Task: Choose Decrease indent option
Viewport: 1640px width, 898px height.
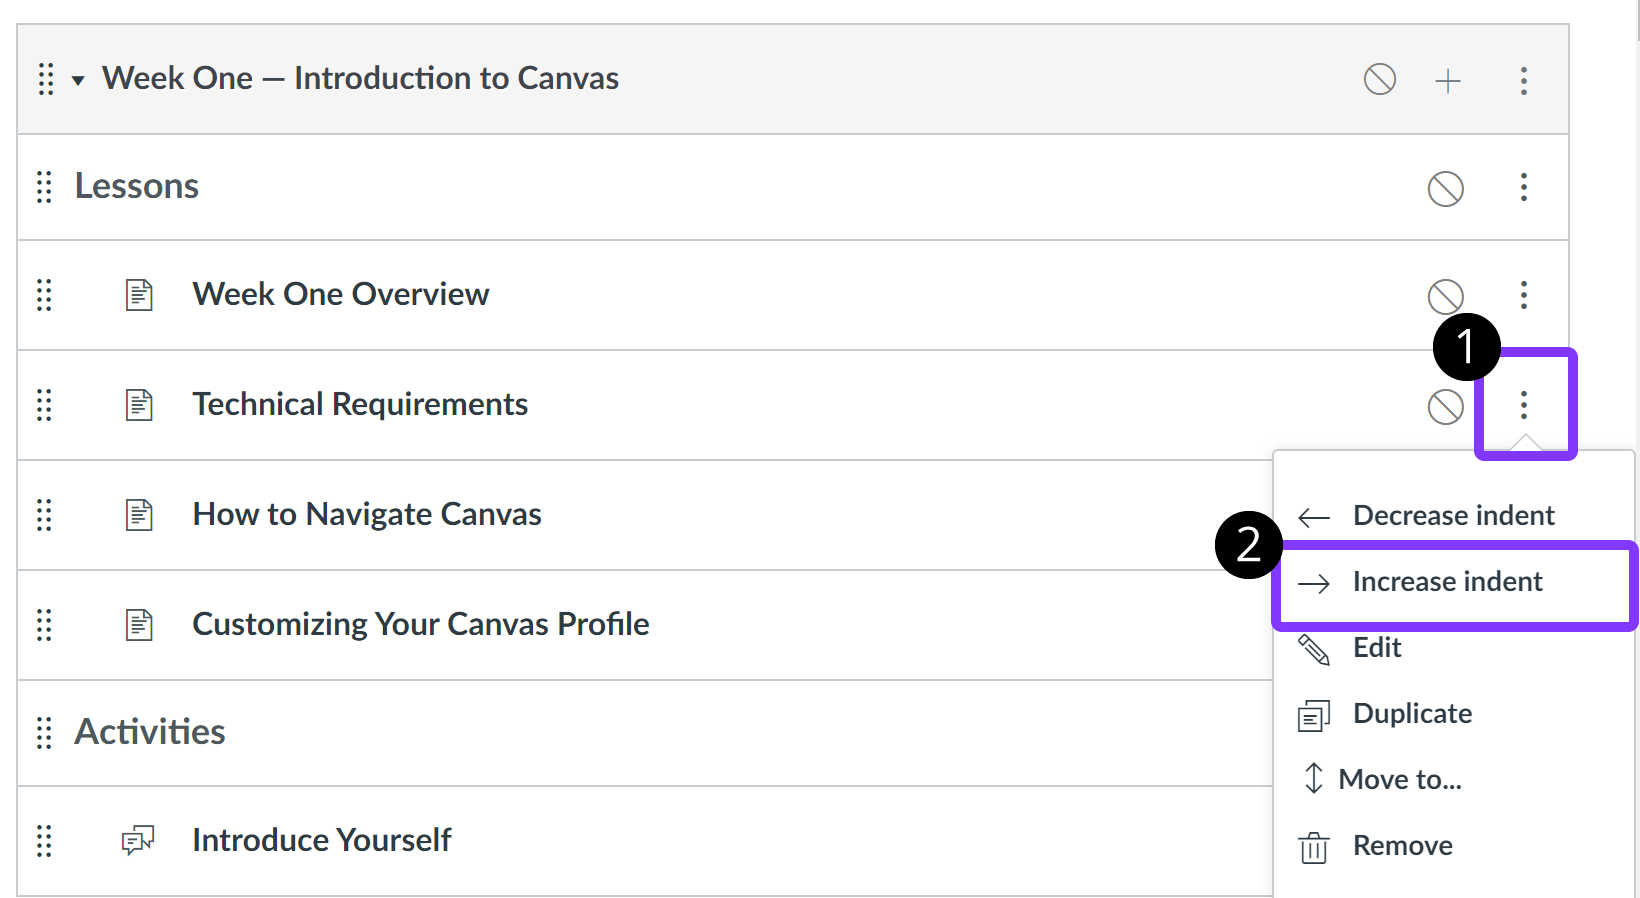Action: click(x=1454, y=516)
